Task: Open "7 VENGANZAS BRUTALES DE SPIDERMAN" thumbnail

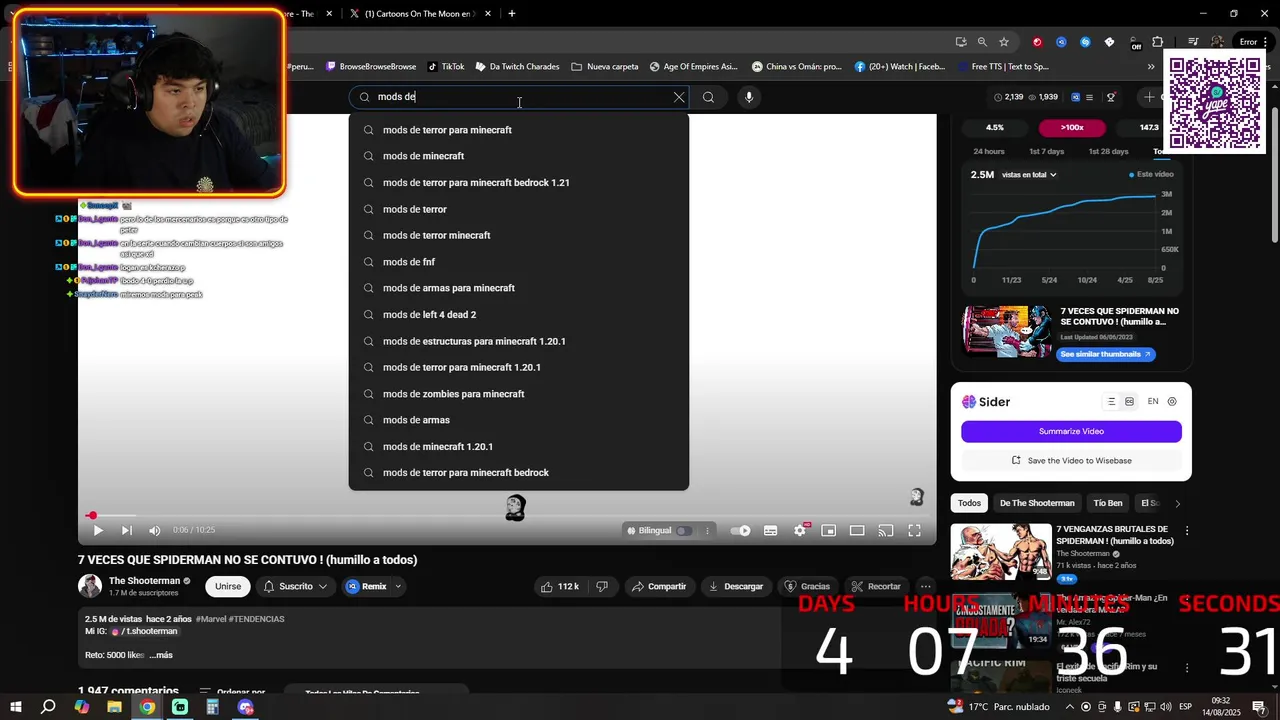Action: tap(1001, 552)
